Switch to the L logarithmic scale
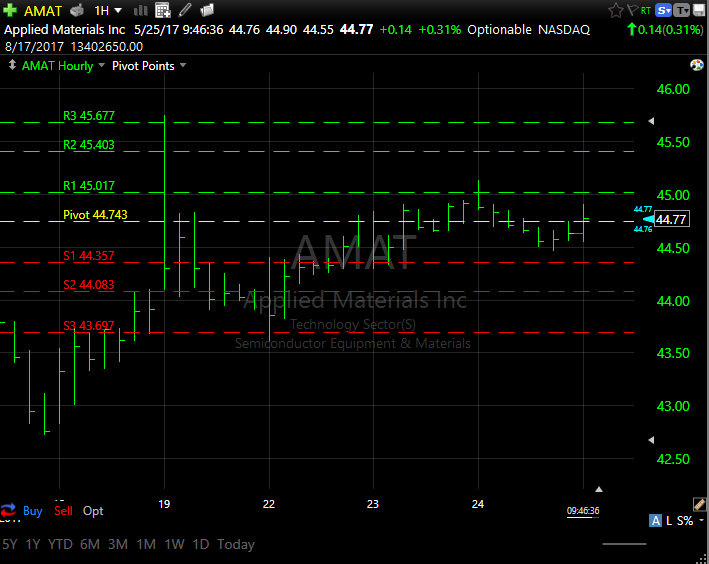This screenshot has width=709, height=564. click(669, 521)
